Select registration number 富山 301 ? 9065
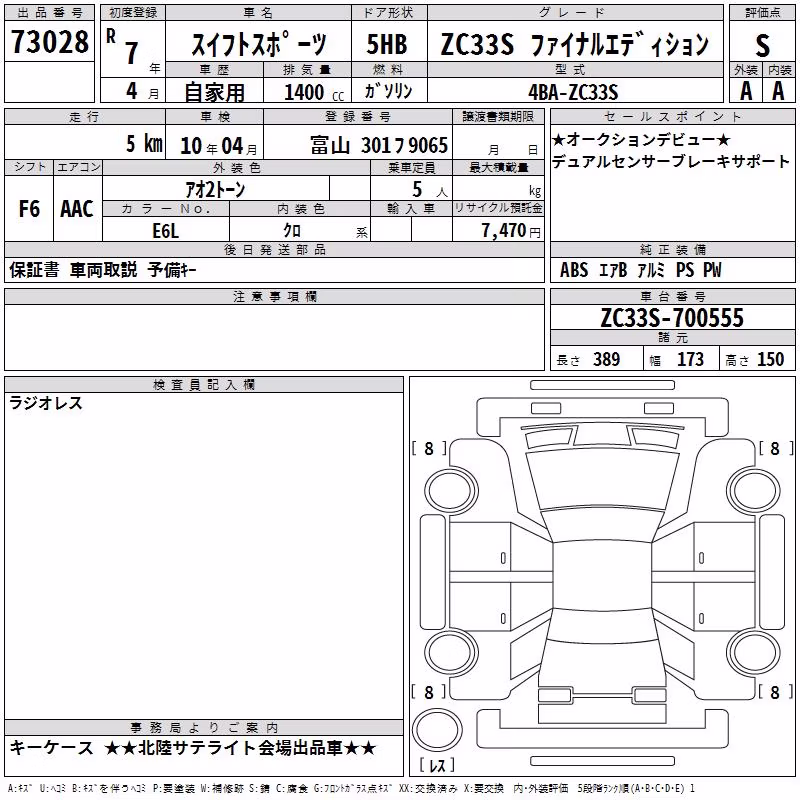This screenshot has height=800, width=800. click(x=379, y=145)
